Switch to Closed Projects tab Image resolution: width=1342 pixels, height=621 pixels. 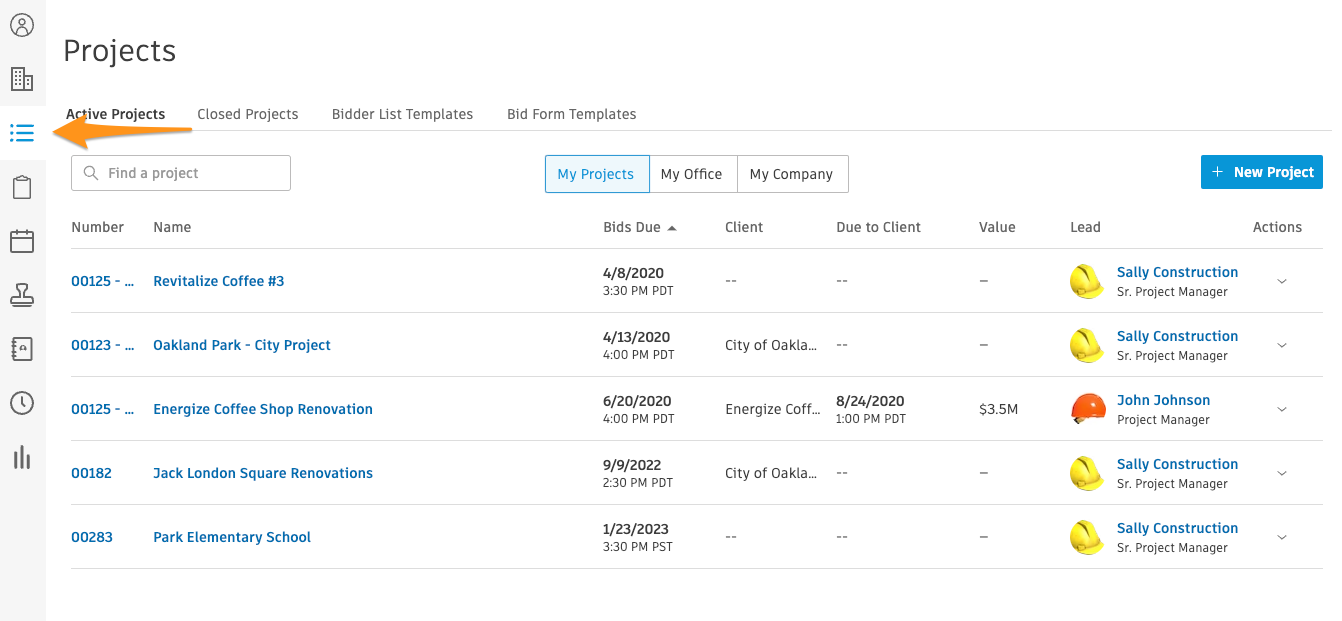[248, 114]
